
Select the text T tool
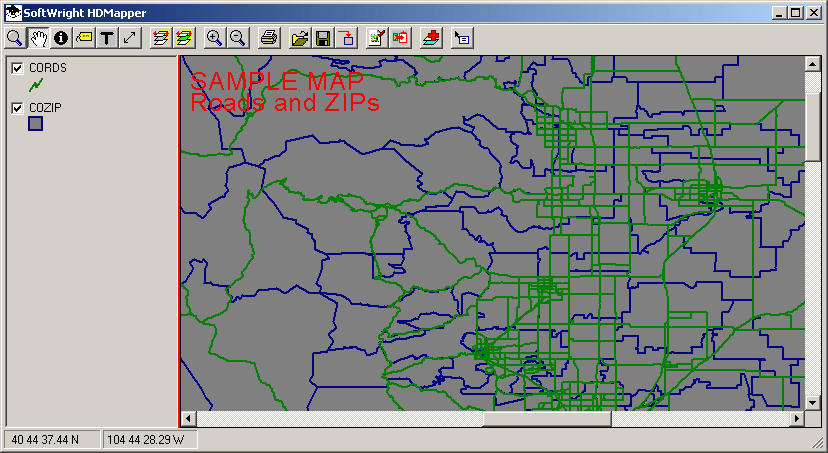(x=107, y=38)
